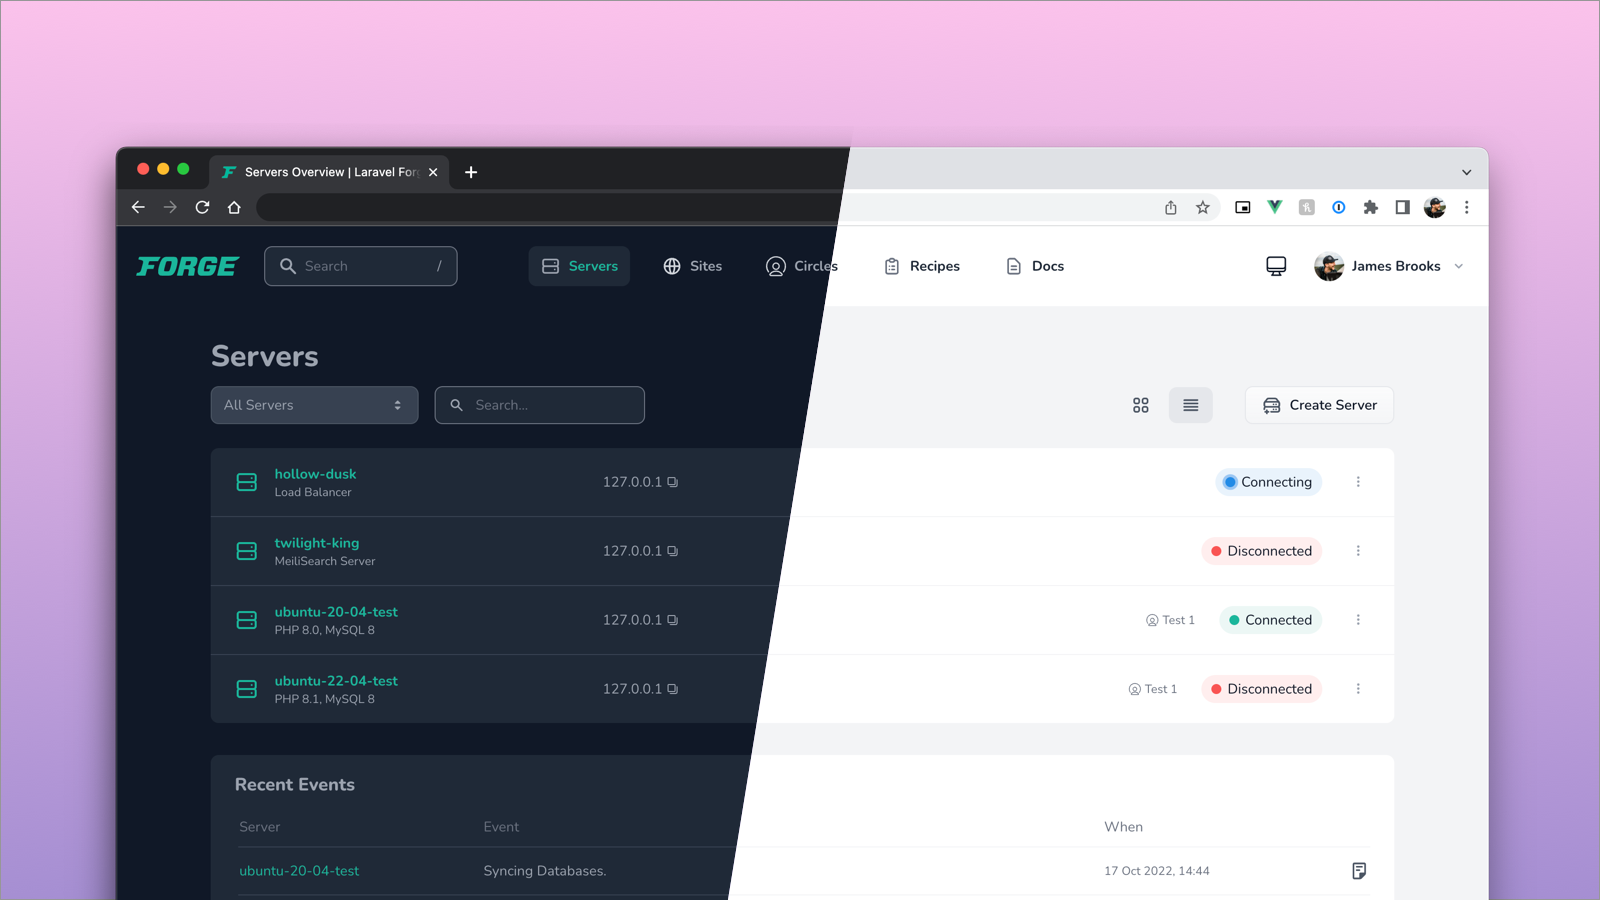
Task: Open the ubuntu-22-04-test server link
Action: 336,680
